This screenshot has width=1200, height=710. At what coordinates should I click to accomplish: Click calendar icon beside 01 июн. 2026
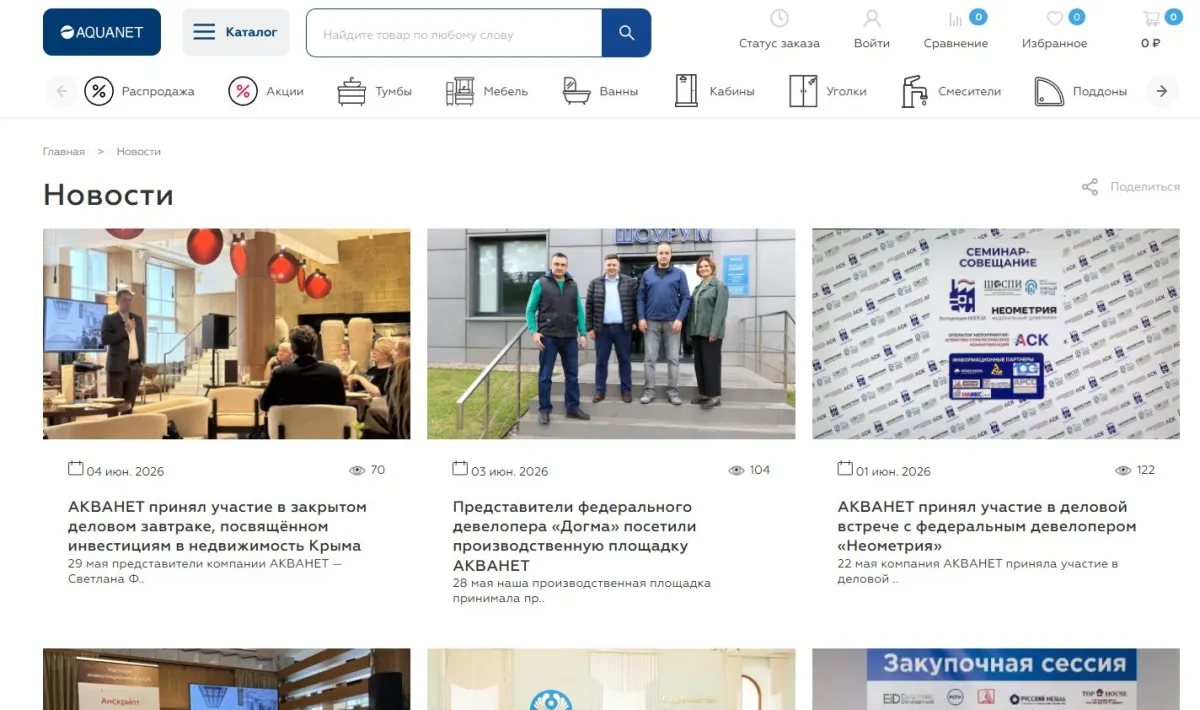click(845, 468)
